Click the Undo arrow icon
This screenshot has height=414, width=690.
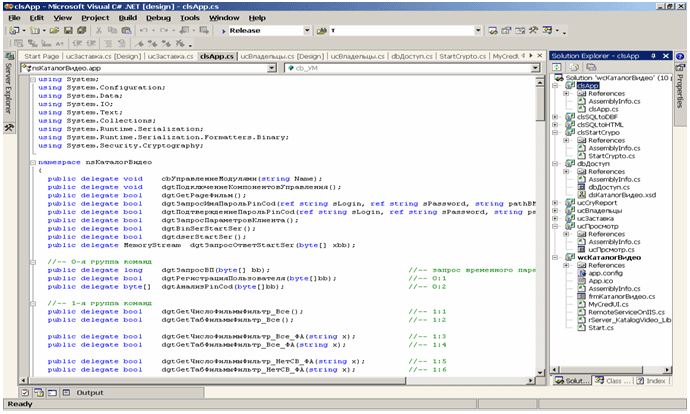tap(143, 30)
